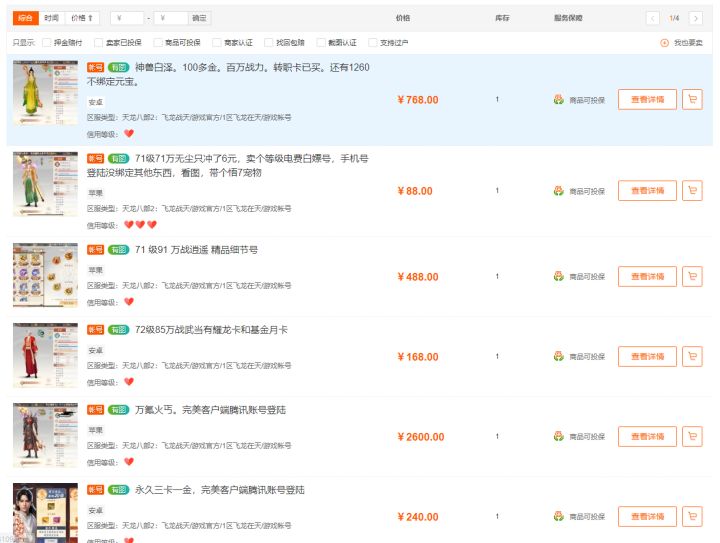Click the orange 帐号 badge on 万氪火丐 listing
The height and width of the screenshot is (543, 720).
[96, 409]
